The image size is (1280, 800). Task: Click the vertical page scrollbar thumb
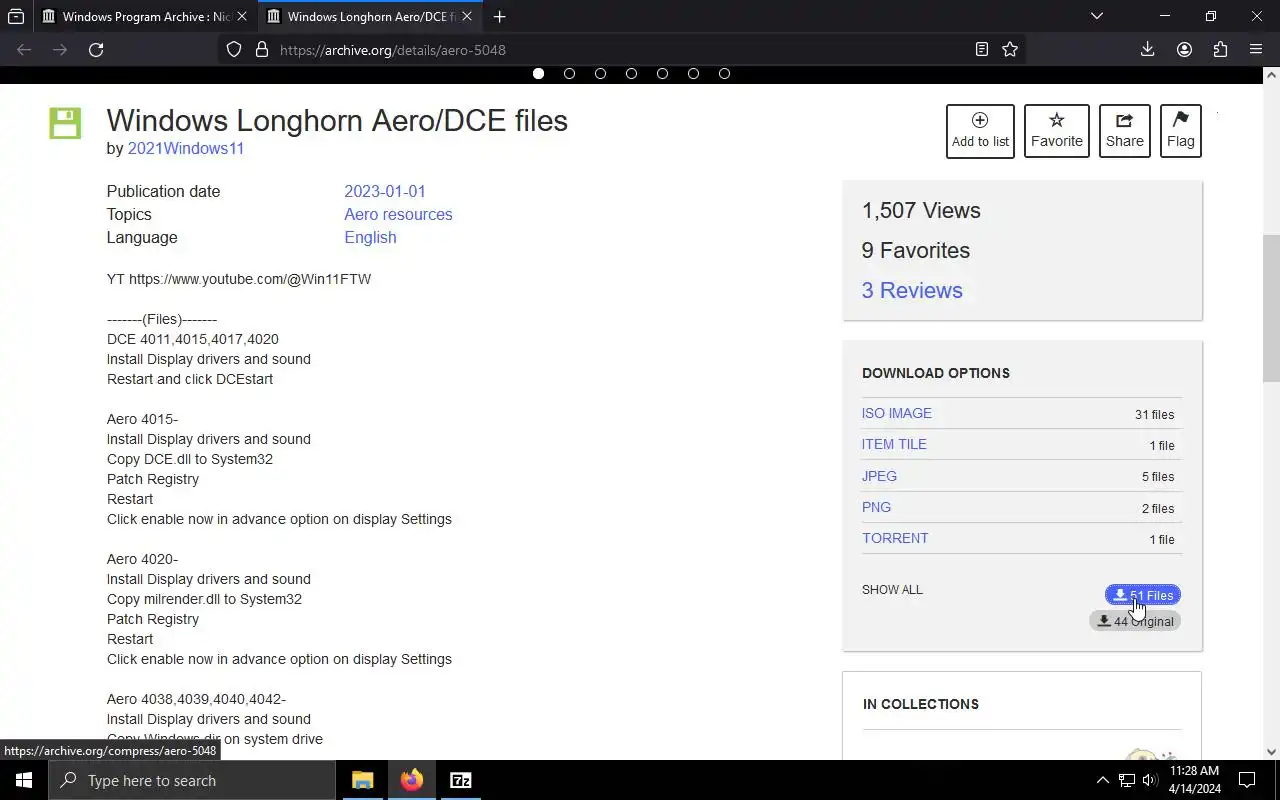click(x=1271, y=308)
